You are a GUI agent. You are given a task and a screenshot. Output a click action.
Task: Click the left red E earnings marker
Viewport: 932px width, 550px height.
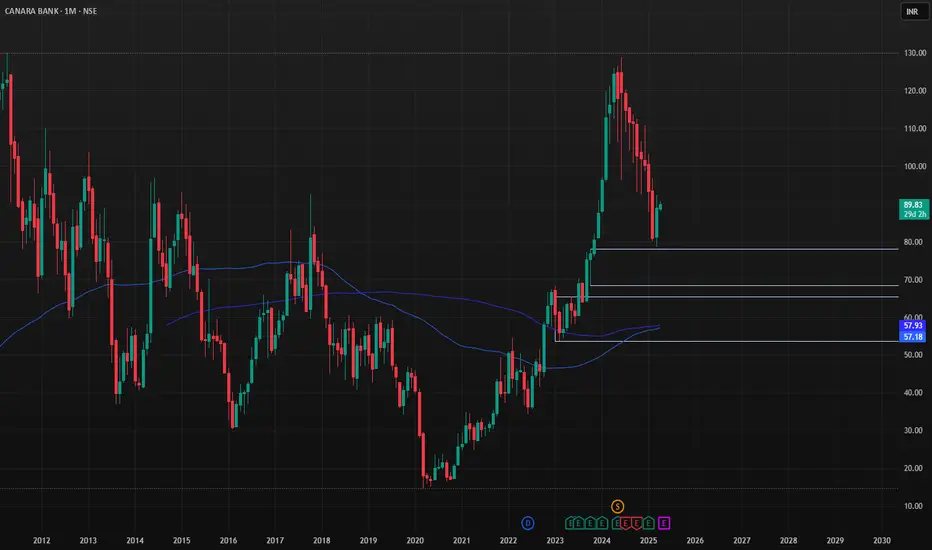(x=625, y=523)
